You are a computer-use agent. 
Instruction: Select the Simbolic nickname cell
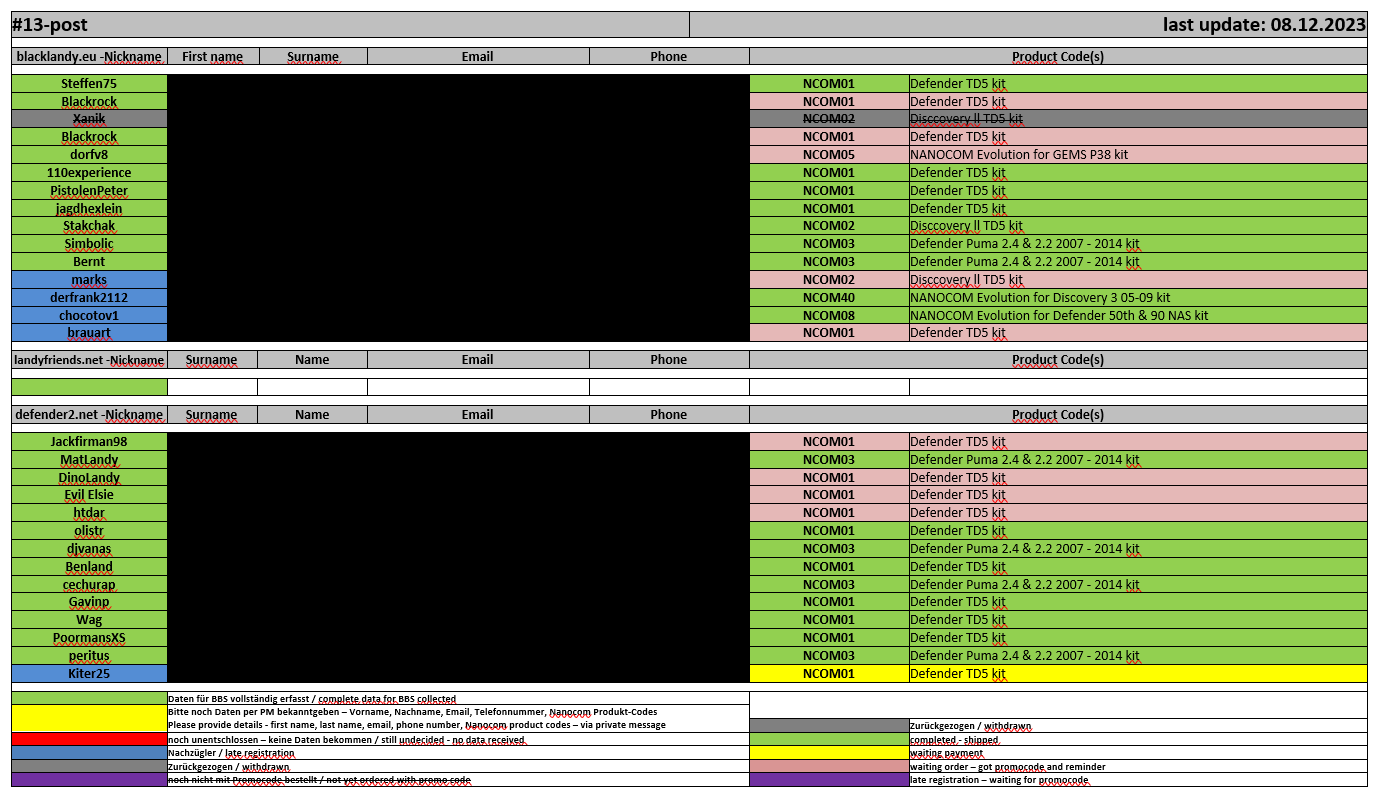pos(89,244)
